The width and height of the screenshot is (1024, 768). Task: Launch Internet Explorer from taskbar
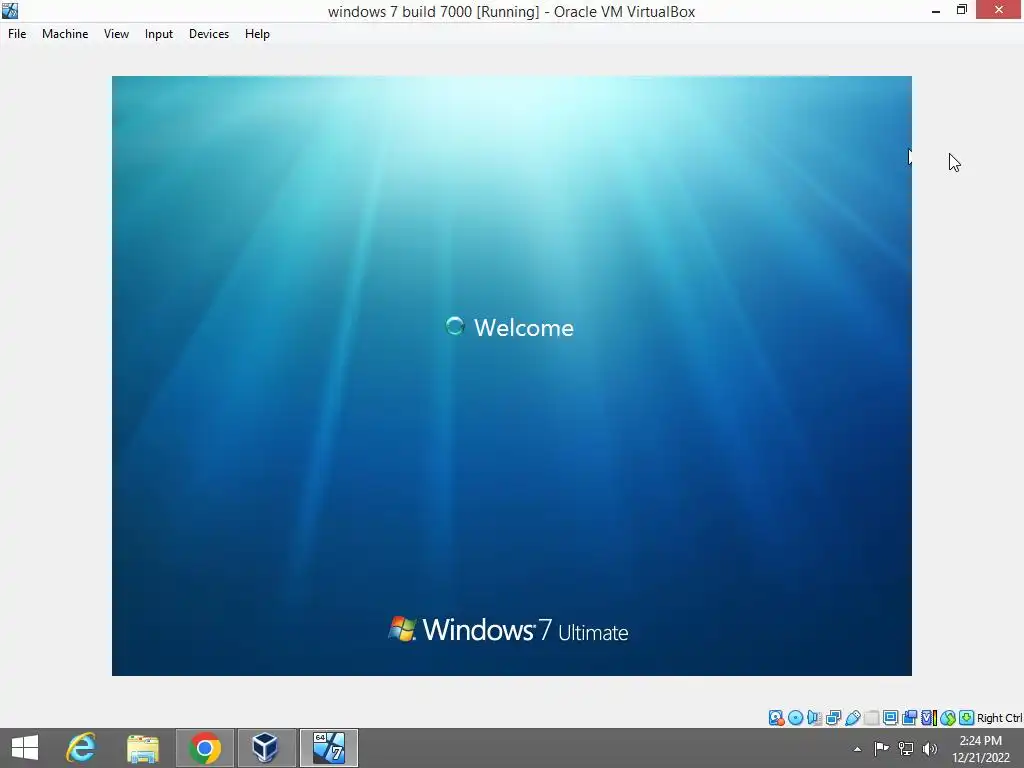coord(81,748)
